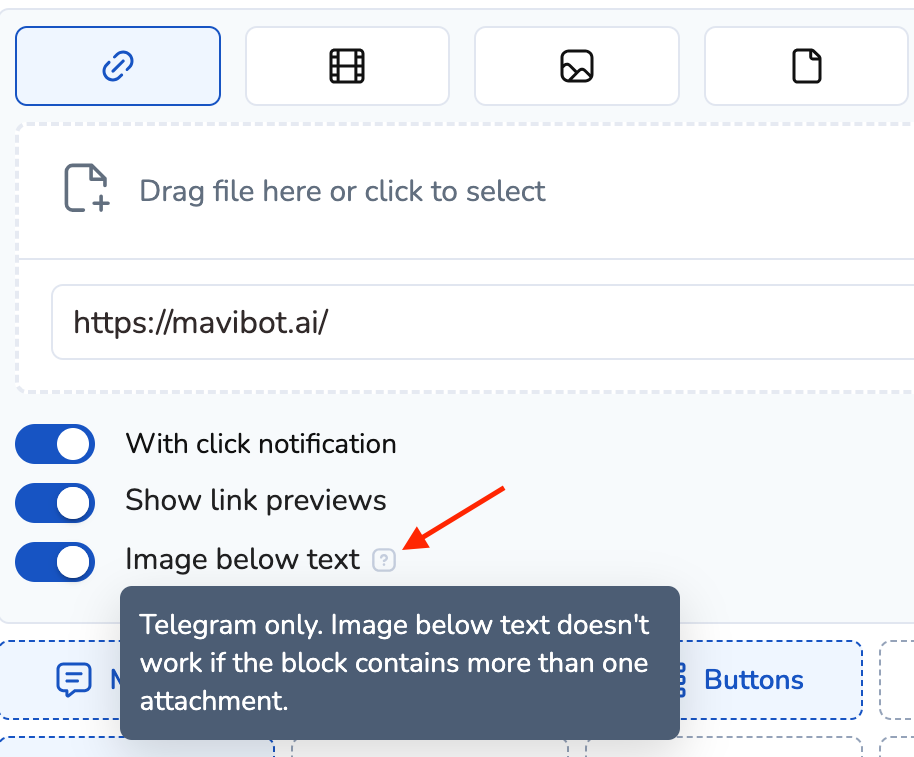Click the question mark help icon

(384, 561)
